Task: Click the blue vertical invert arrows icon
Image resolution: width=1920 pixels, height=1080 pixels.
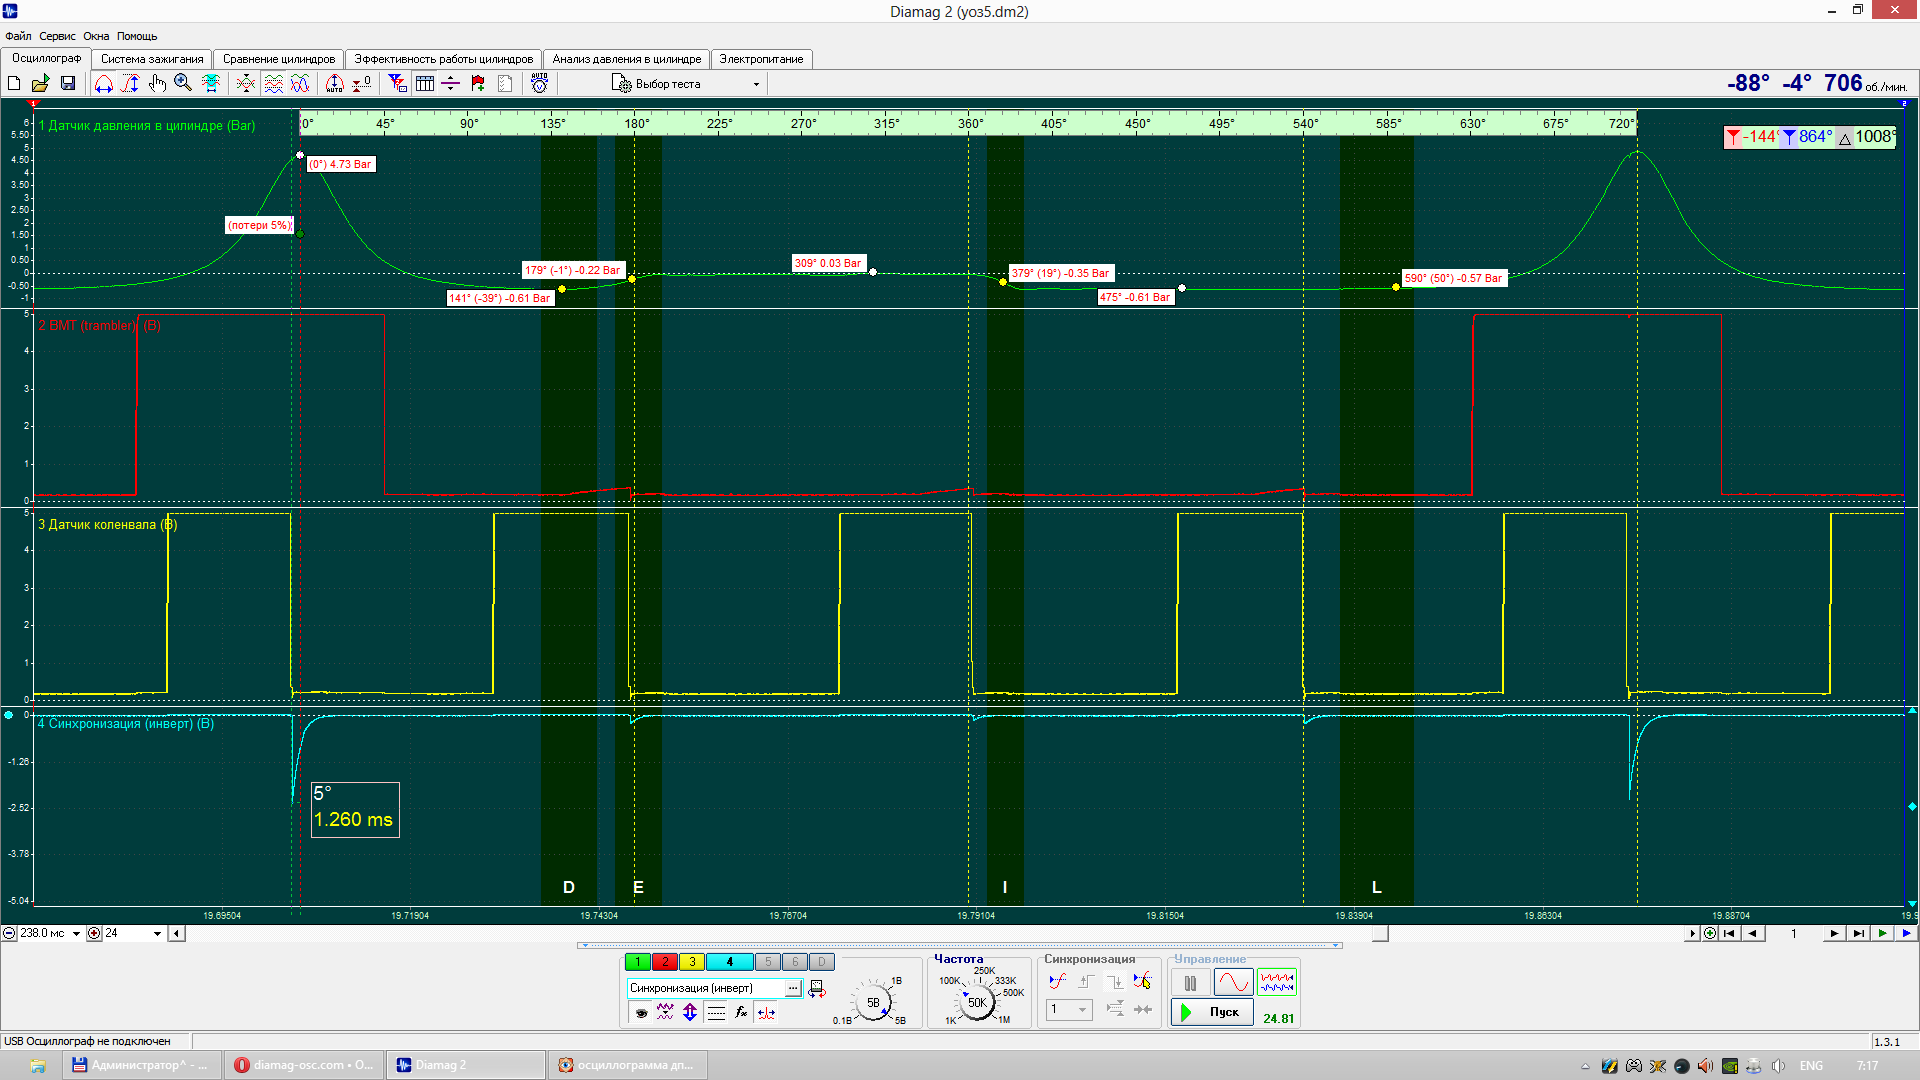Action: click(x=690, y=1013)
